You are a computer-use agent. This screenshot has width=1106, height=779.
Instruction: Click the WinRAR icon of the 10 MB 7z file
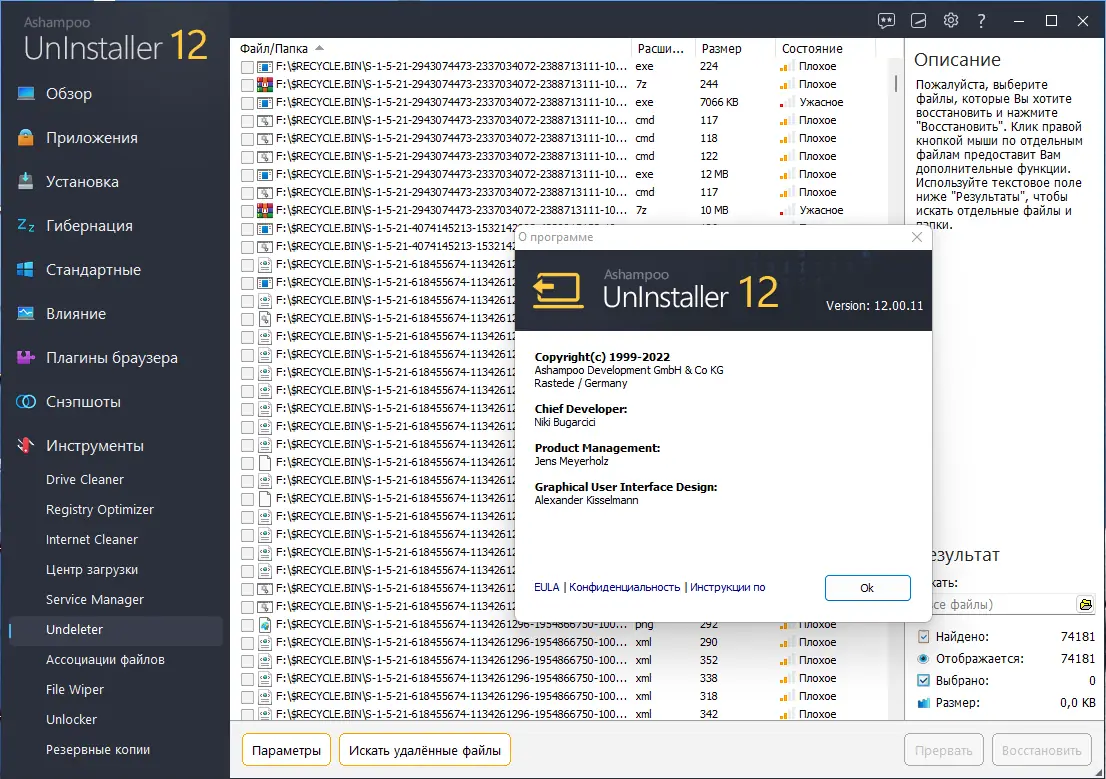coord(265,210)
